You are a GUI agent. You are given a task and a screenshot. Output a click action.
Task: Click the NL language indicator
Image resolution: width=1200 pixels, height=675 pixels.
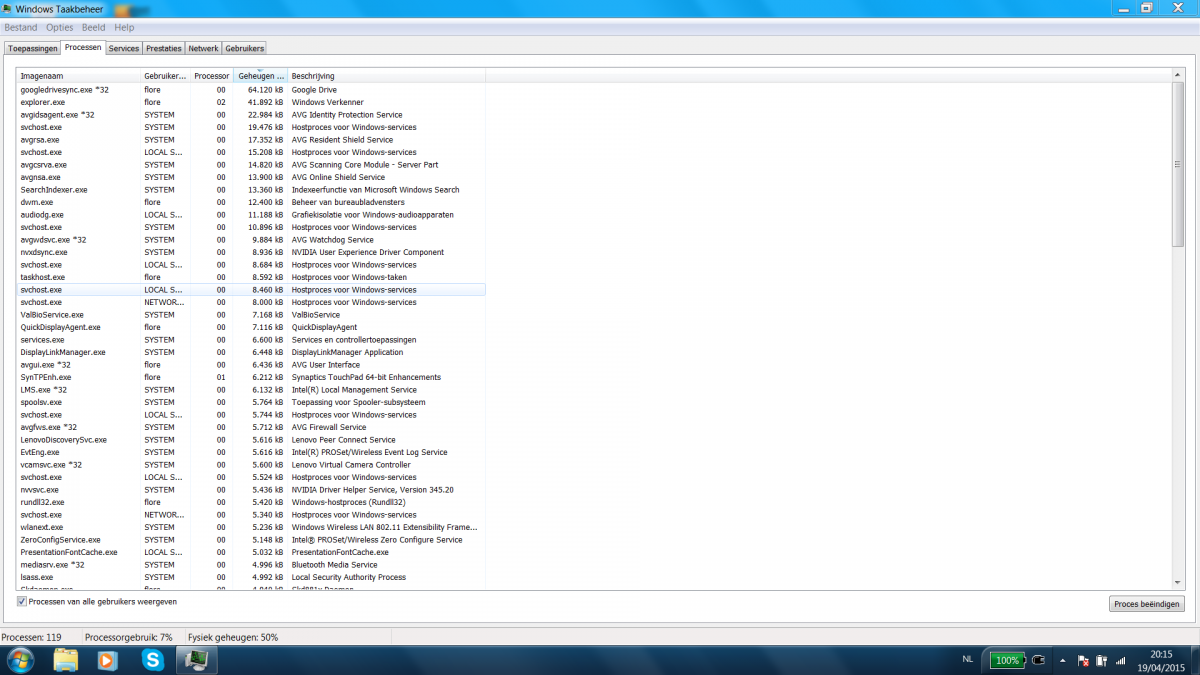[x=967, y=660]
